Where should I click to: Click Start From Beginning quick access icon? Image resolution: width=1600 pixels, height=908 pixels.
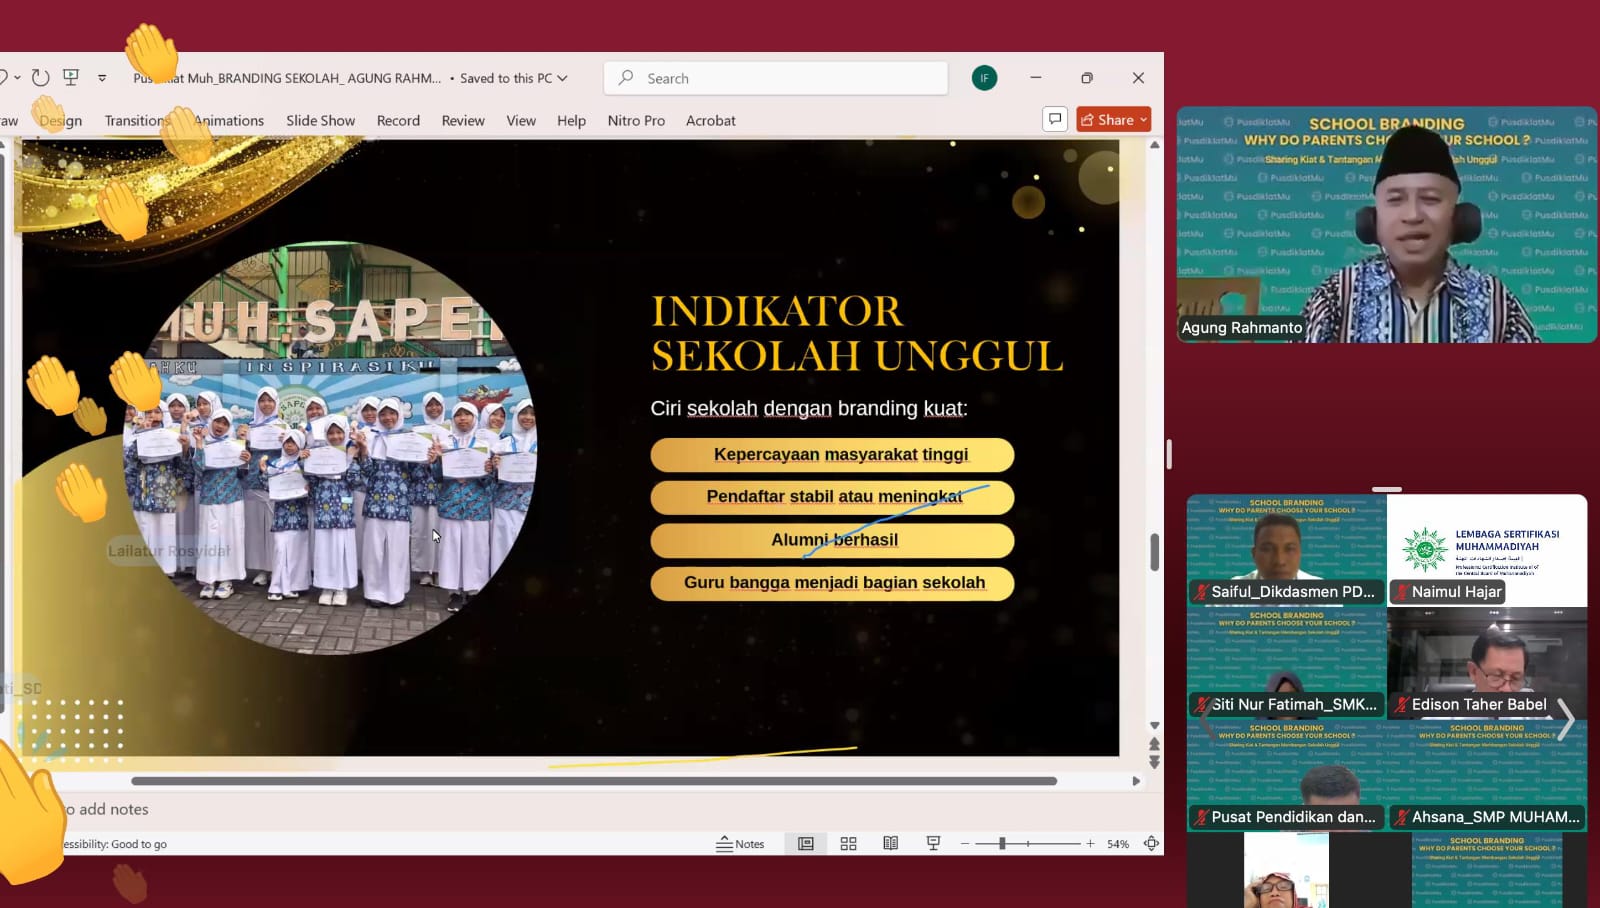[x=71, y=78]
